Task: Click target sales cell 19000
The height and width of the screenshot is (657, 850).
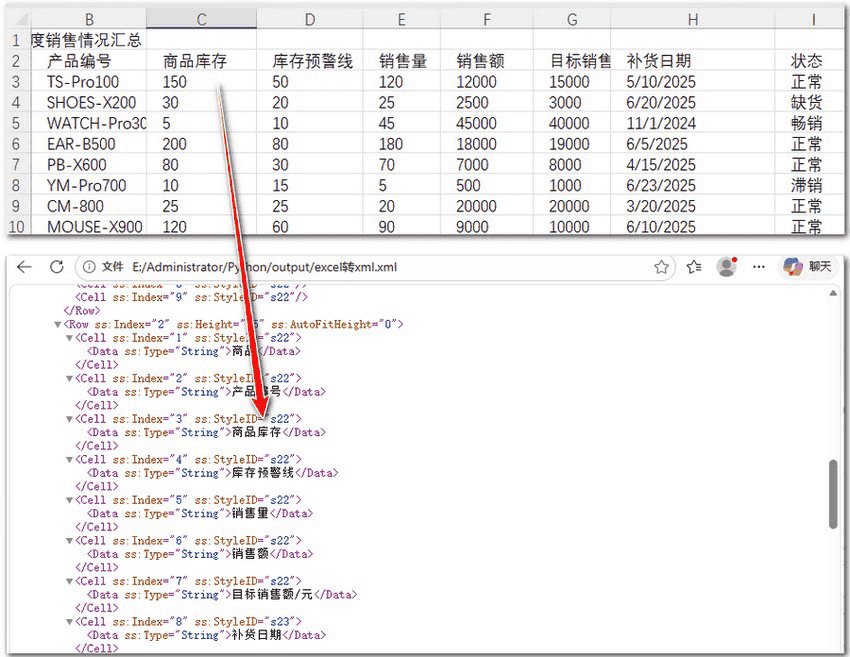Action: 572,144
